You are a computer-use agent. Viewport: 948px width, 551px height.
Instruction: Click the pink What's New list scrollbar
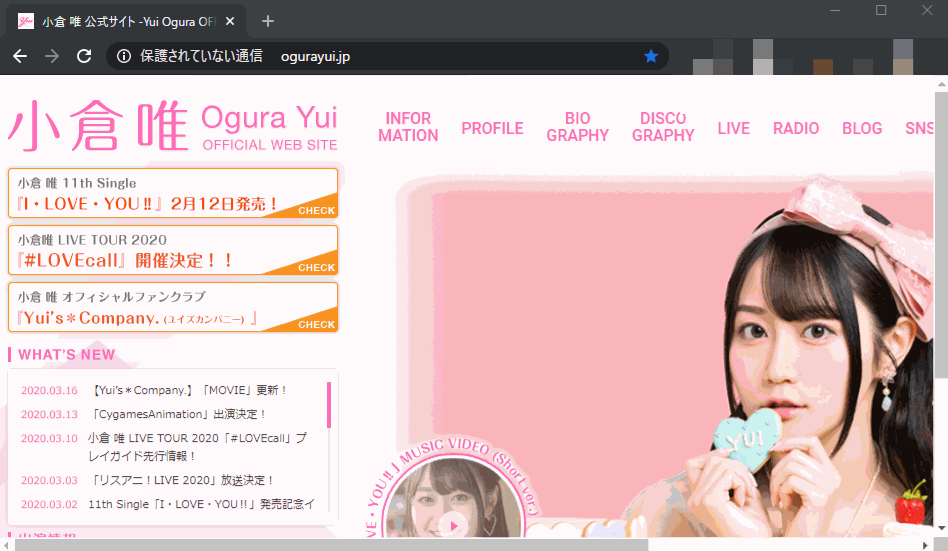click(329, 405)
